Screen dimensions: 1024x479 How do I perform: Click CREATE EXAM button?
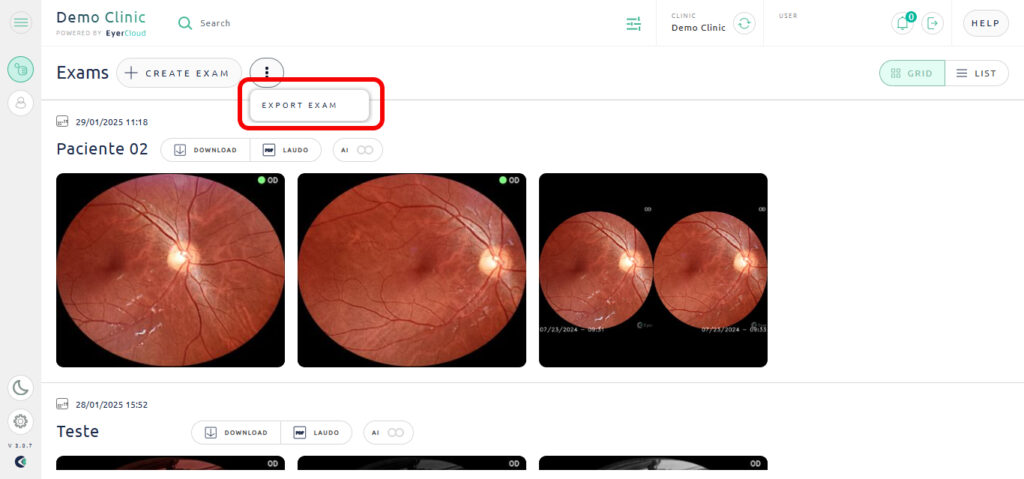click(179, 73)
